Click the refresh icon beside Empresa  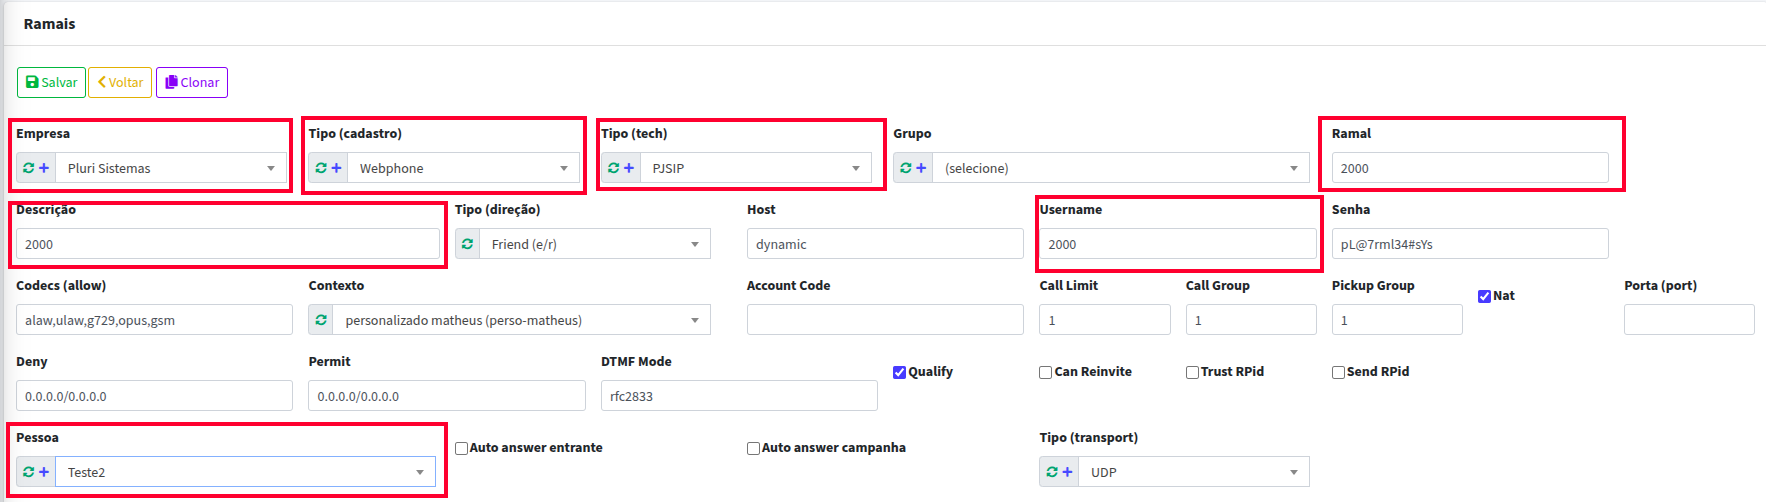[29, 168]
